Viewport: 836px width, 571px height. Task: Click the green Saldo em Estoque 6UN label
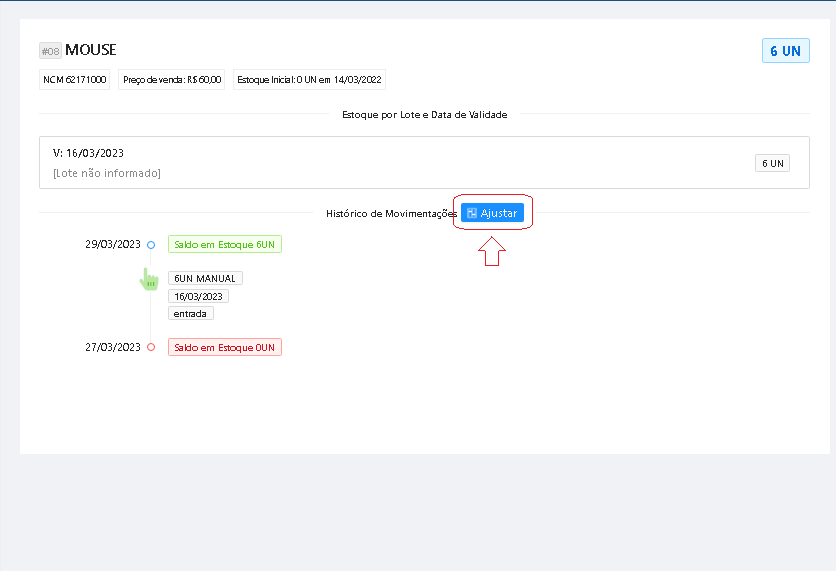[225, 244]
